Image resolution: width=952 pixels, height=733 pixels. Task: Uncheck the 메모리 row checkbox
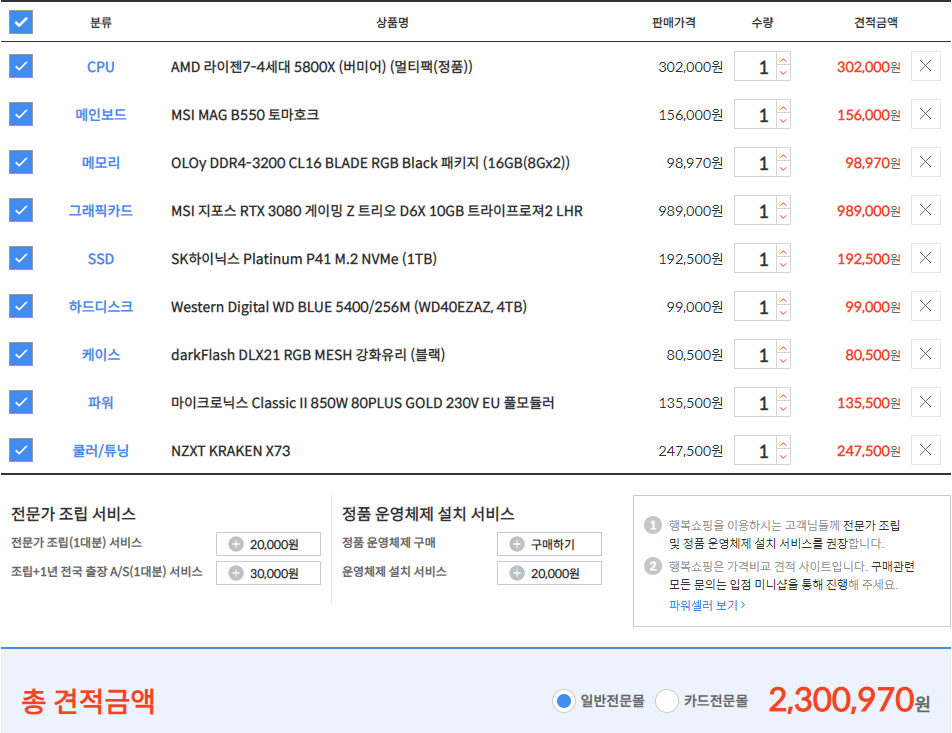[x=21, y=162]
